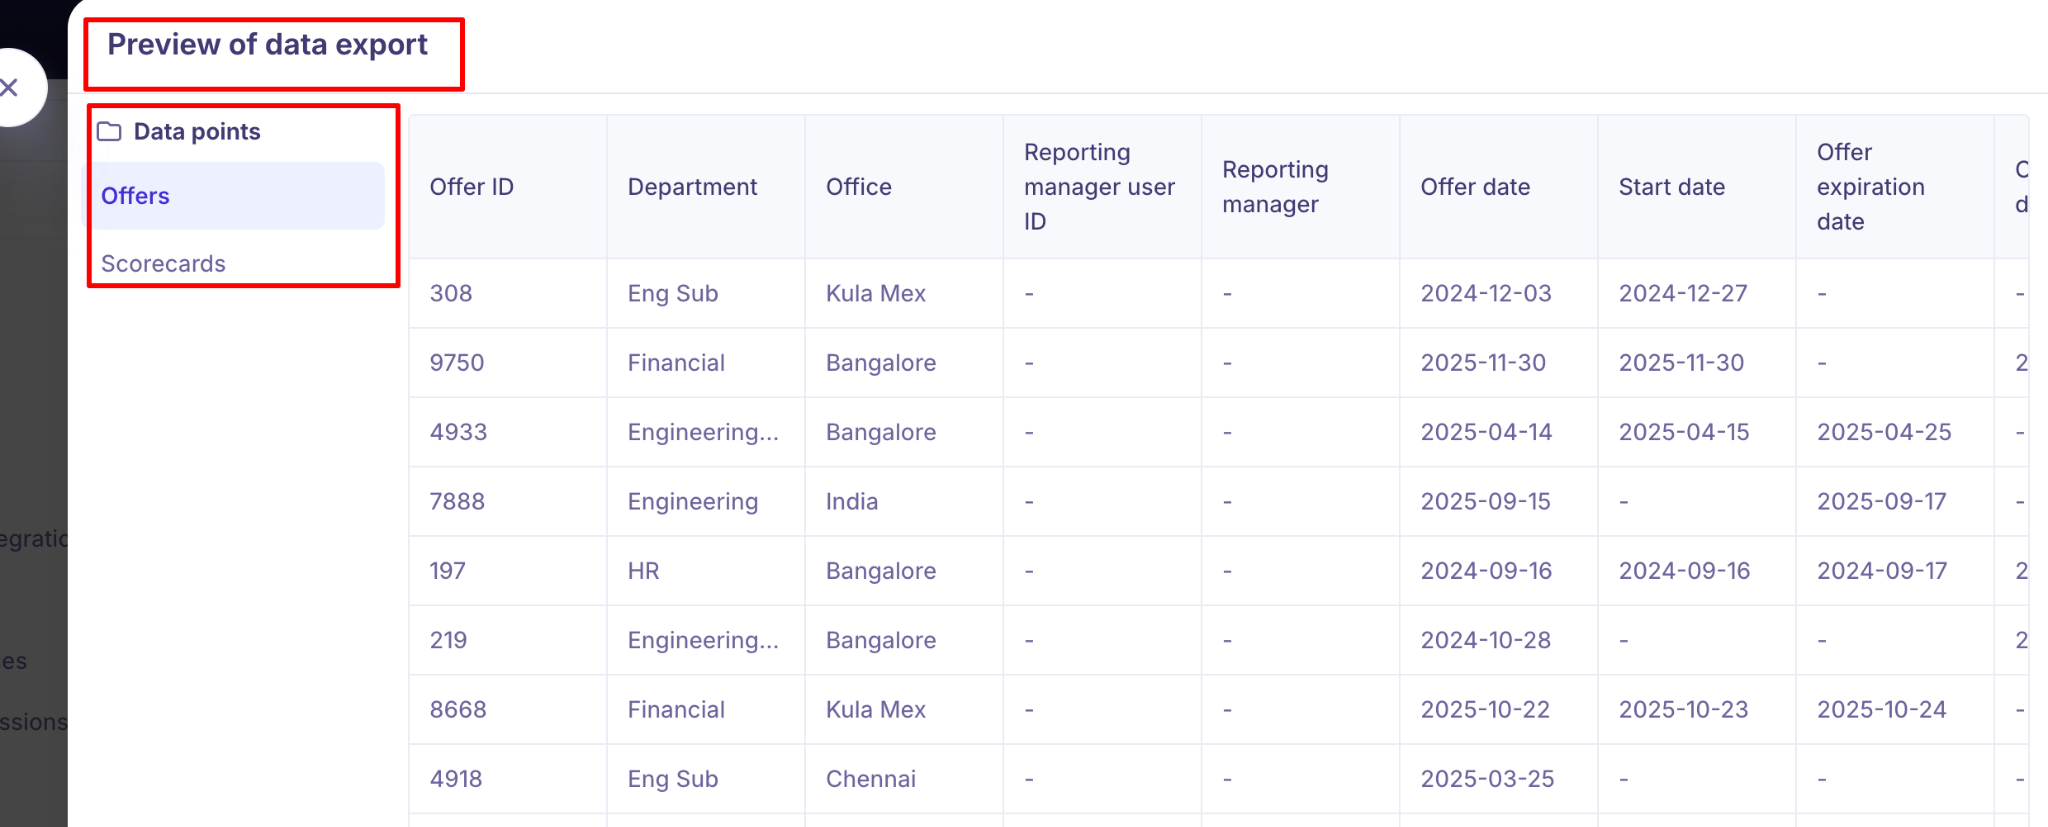Open the Scorecards data point
The image size is (2048, 827).
click(163, 264)
